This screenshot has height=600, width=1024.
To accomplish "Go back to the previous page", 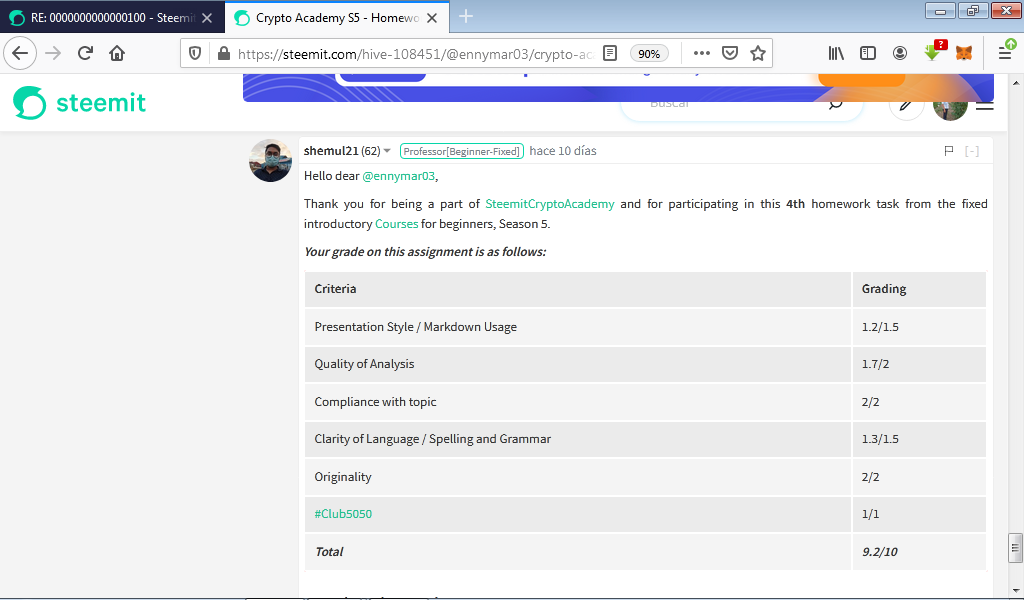I will point(20,53).
